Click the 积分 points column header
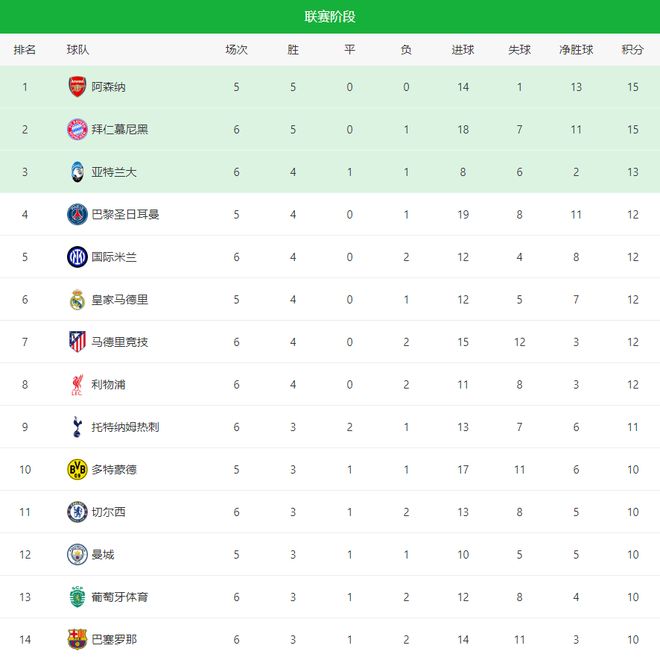This screenshot has height=660, width=660. pos(632,50)
